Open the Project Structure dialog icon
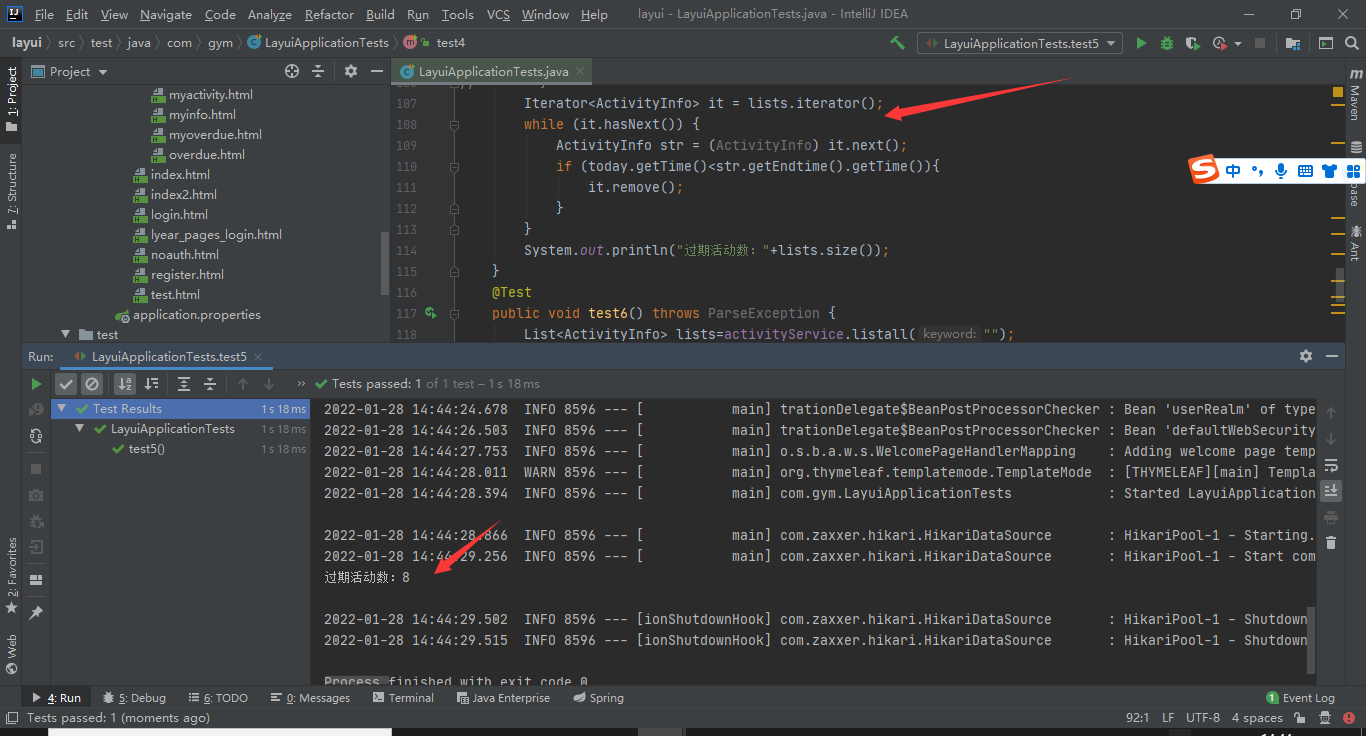This screenshot has width=1366, height=736. 1293,43
